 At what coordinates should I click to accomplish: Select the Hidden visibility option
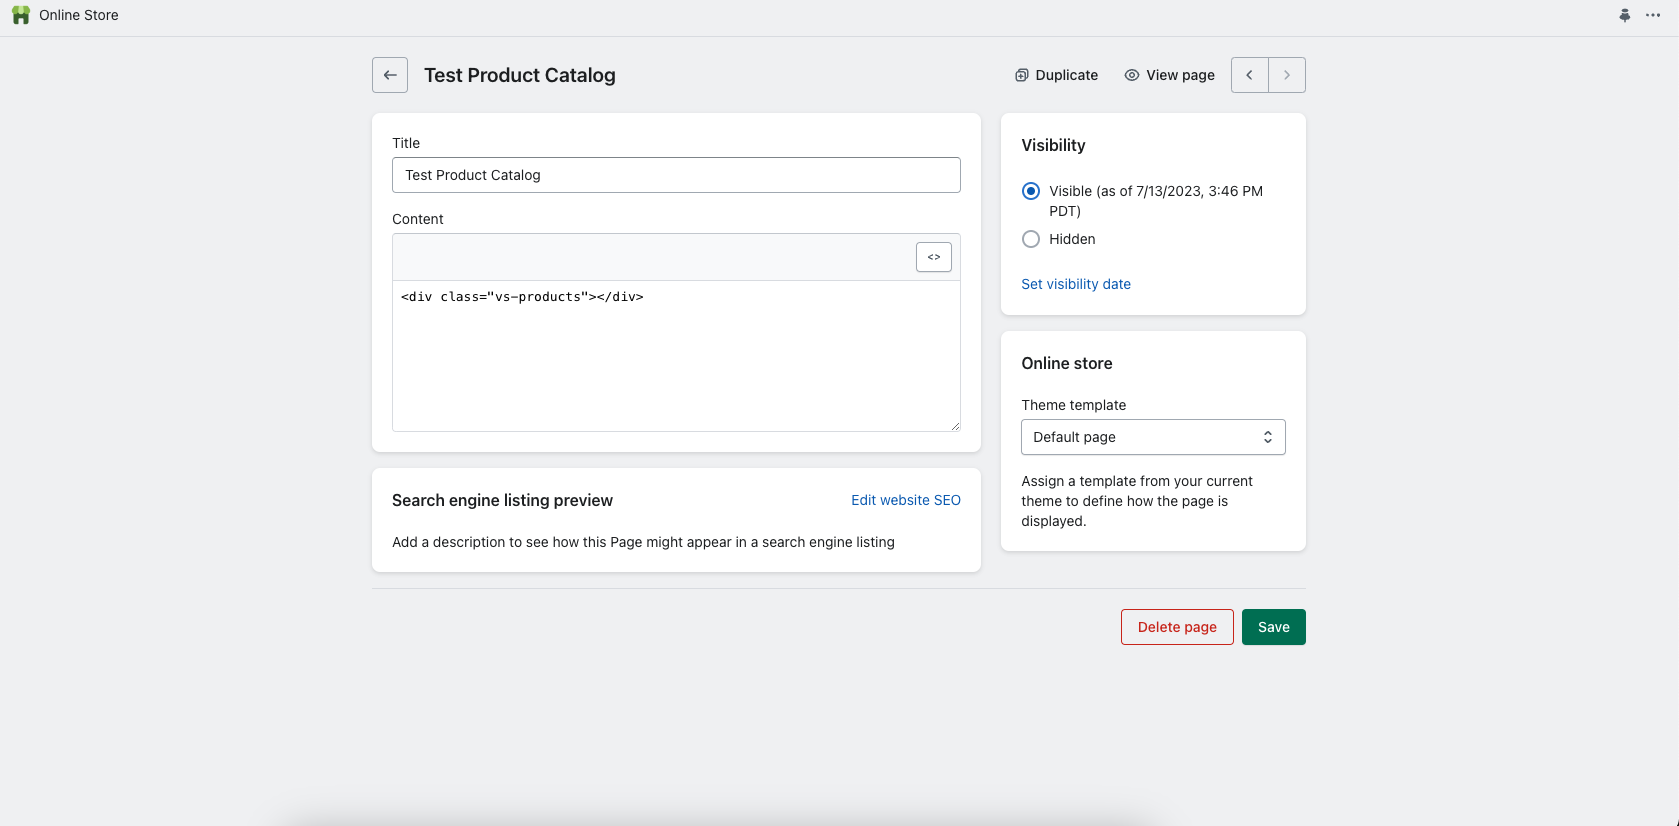tap(1031, 239)
